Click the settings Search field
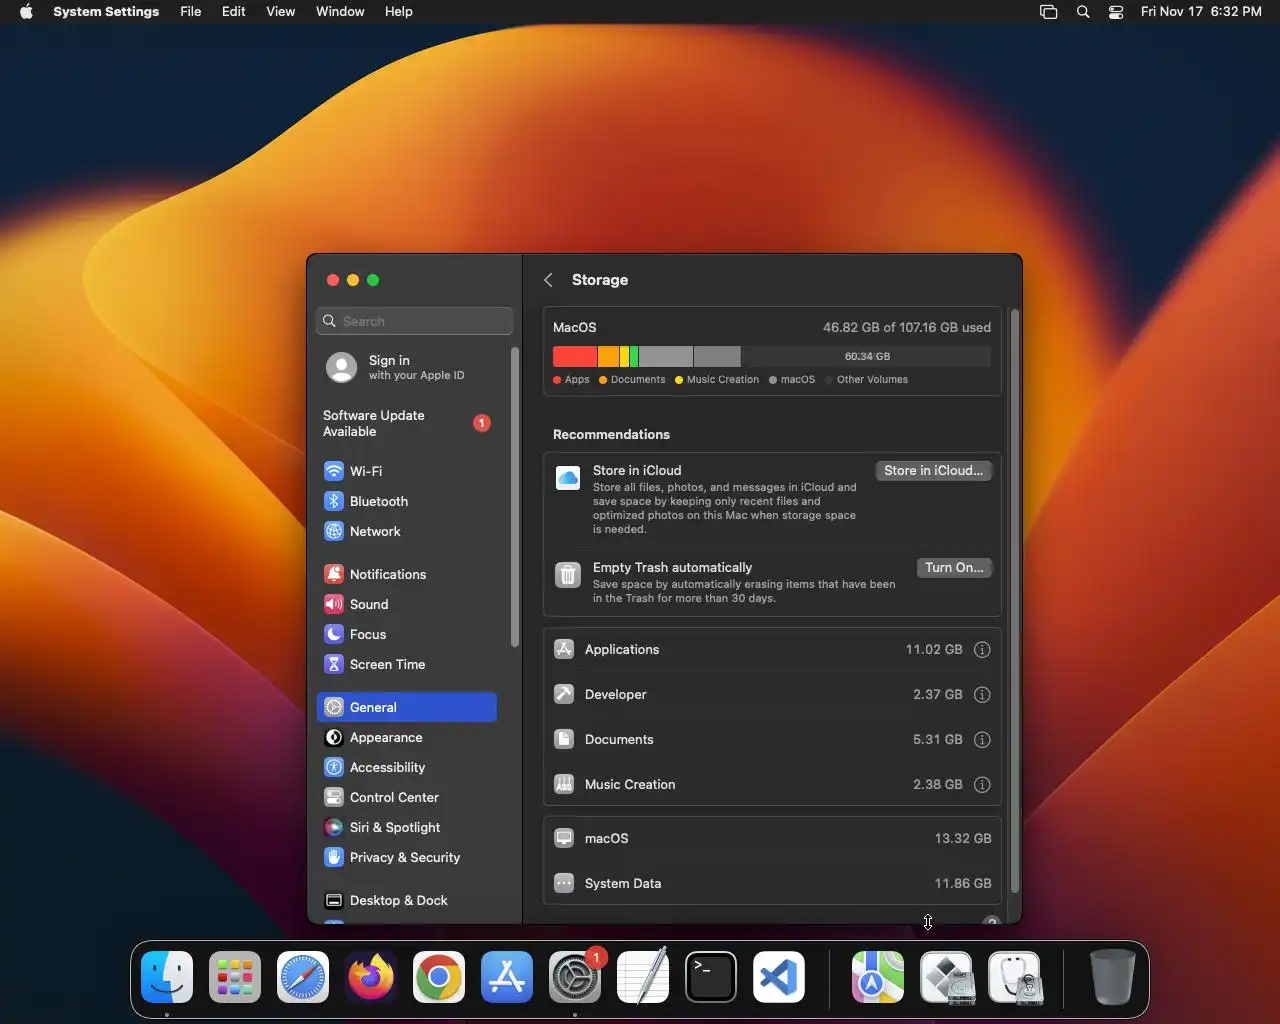 coord(414,321)
